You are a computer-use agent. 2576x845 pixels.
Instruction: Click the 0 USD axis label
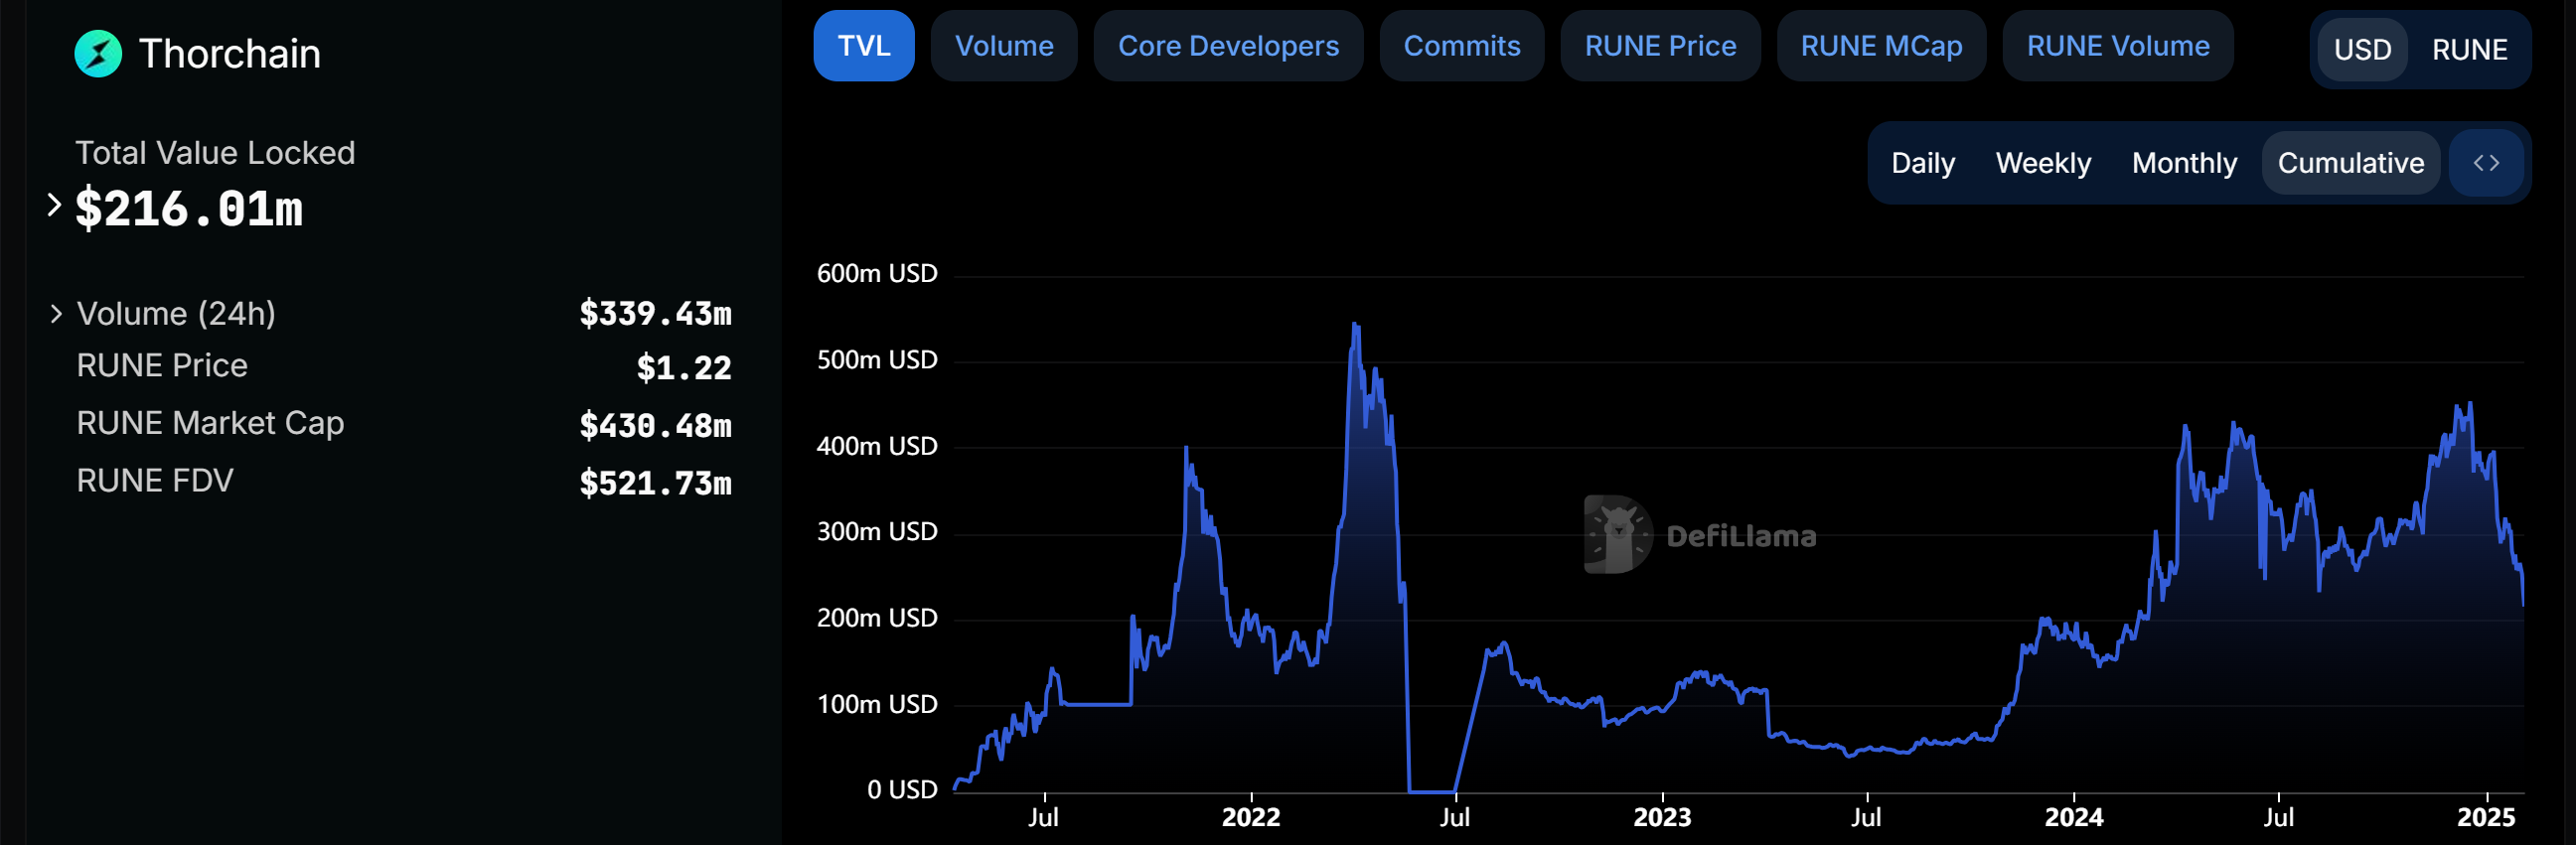[x=902, y=790]
